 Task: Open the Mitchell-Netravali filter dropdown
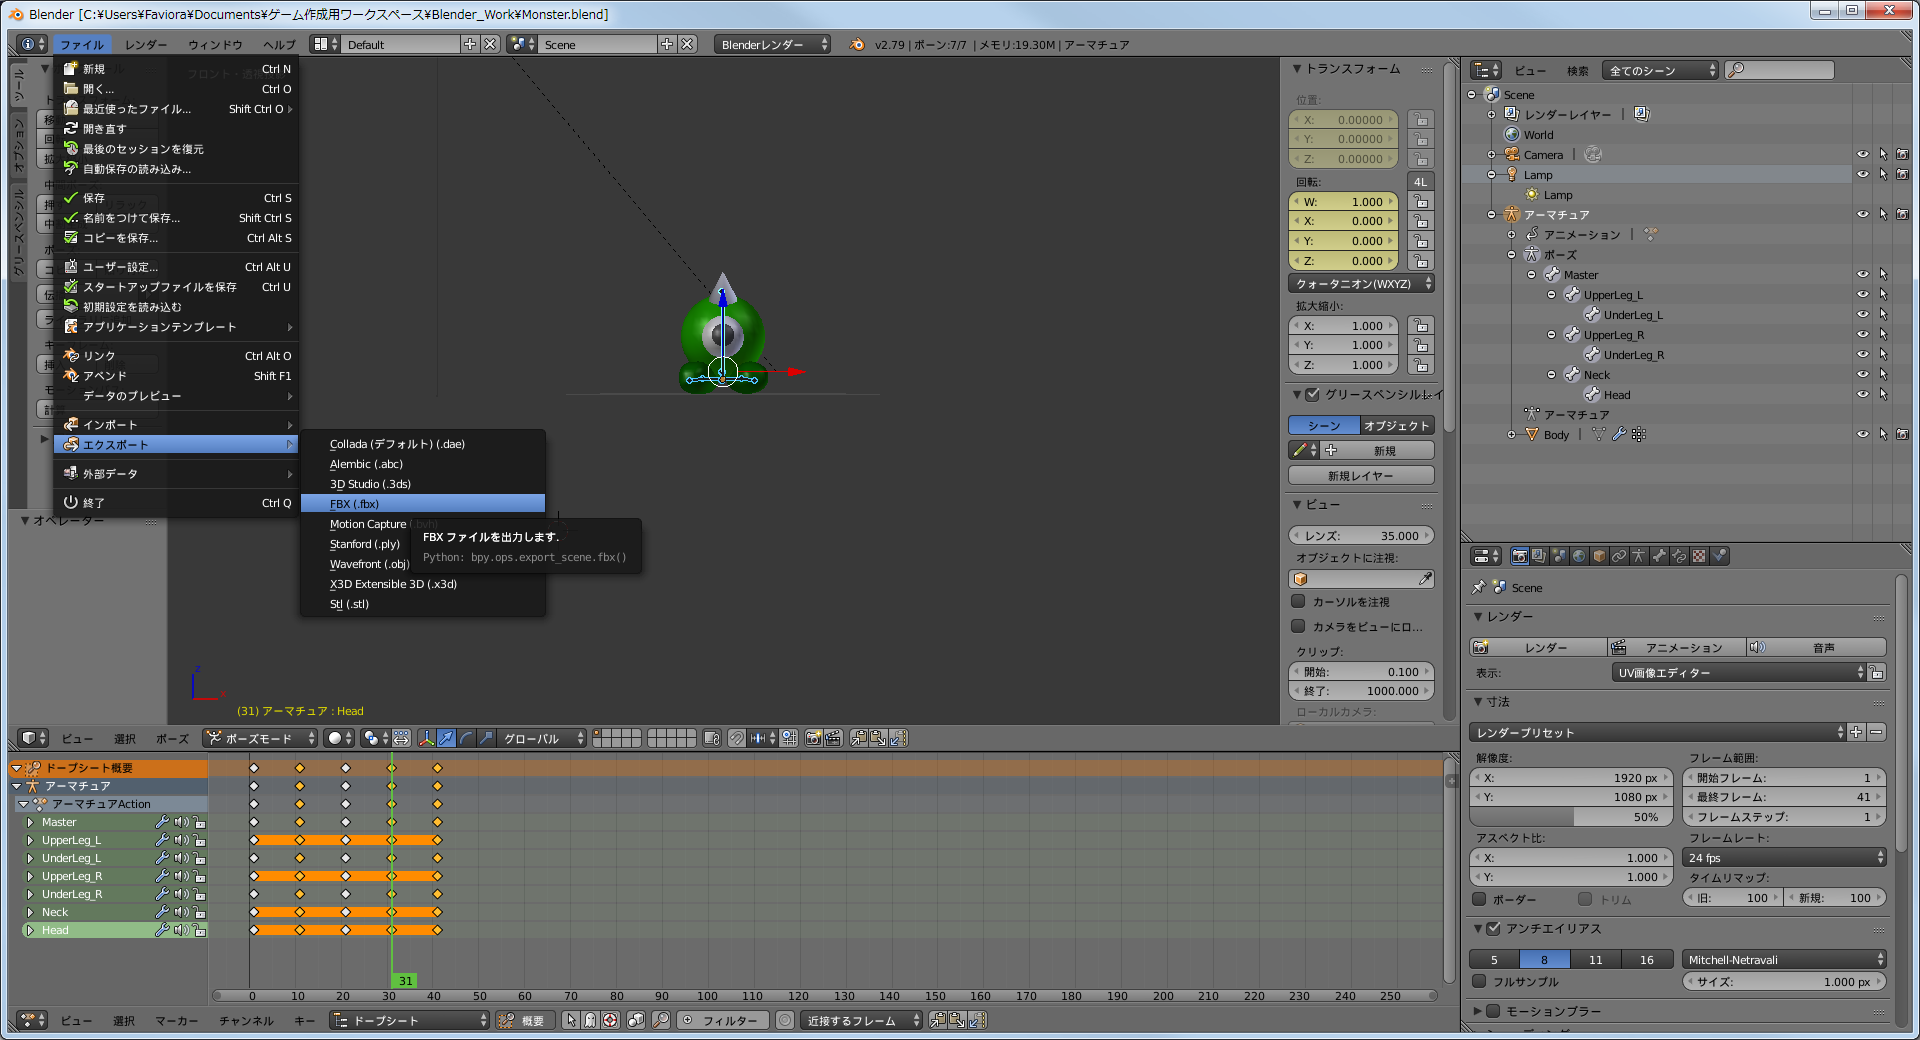click(x=1785, y=959)
